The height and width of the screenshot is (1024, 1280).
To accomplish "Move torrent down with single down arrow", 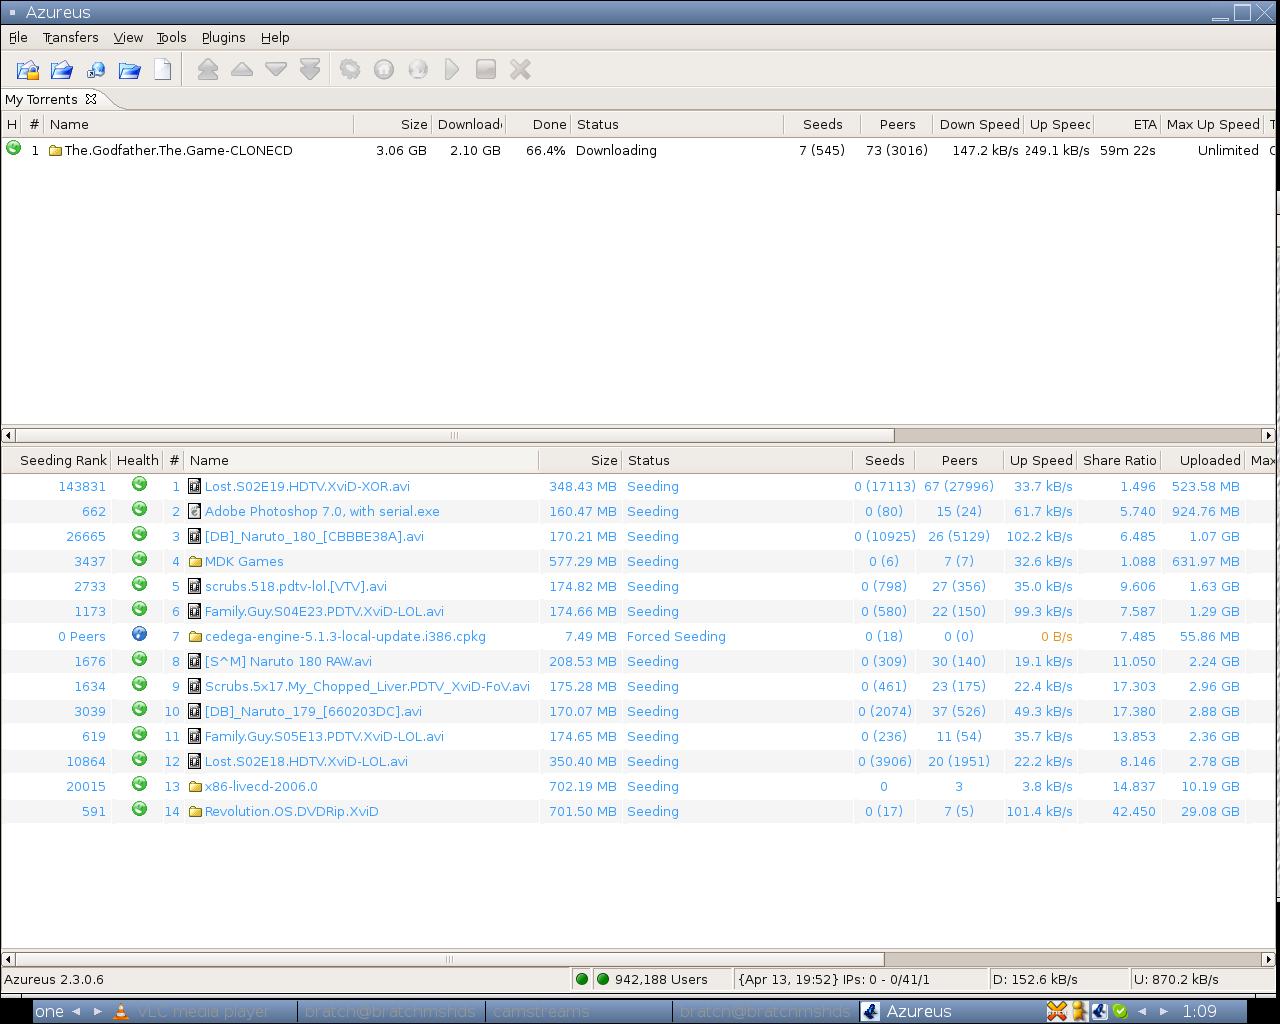I will [x=276, y=69].
